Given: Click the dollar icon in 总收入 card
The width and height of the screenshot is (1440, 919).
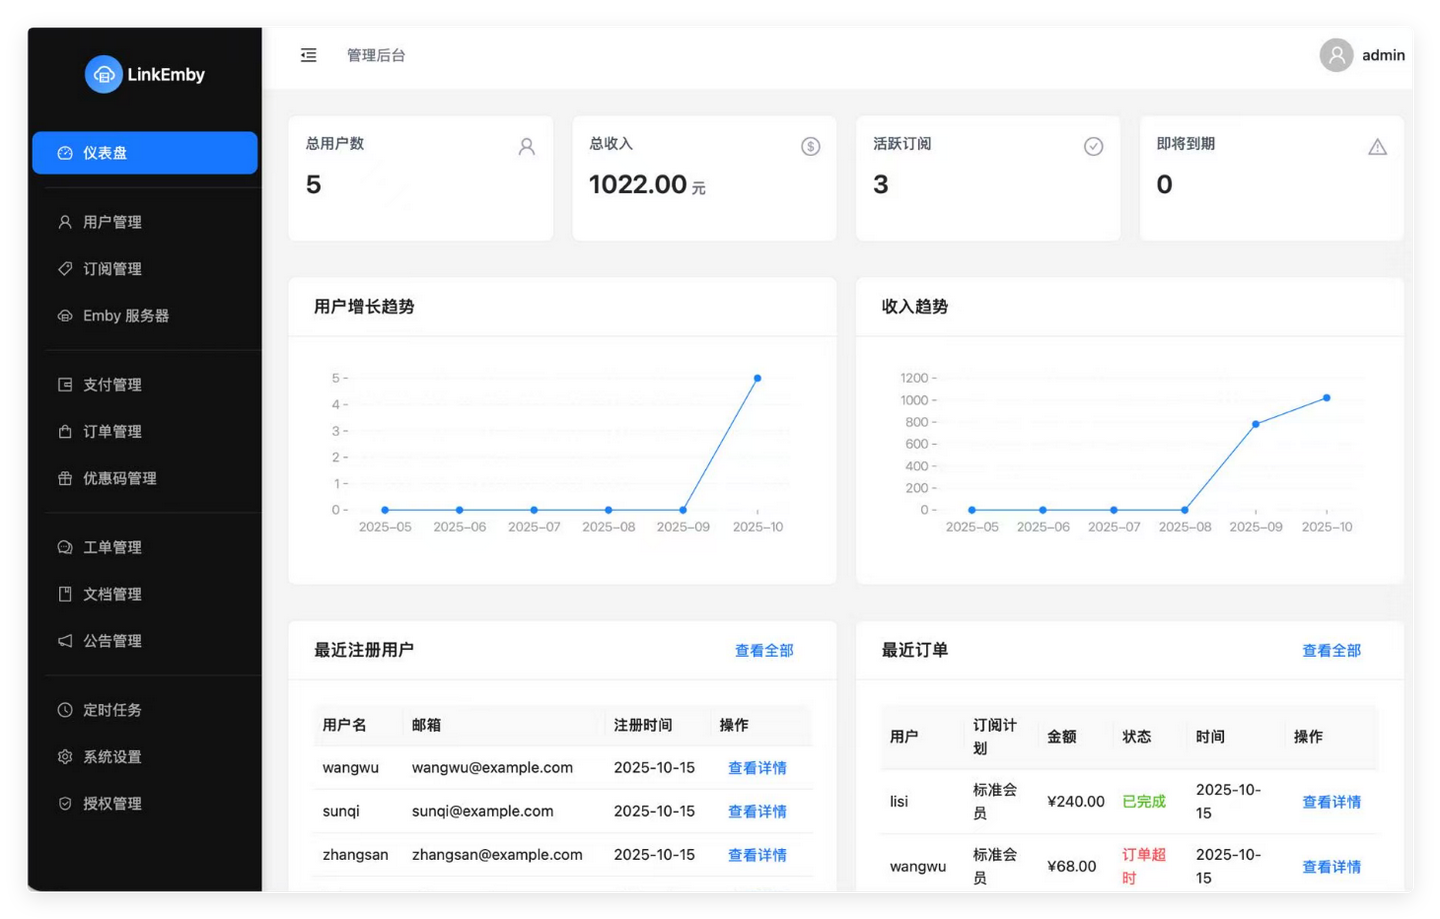Looking at the screenshot, I should (x=811, y=147).
